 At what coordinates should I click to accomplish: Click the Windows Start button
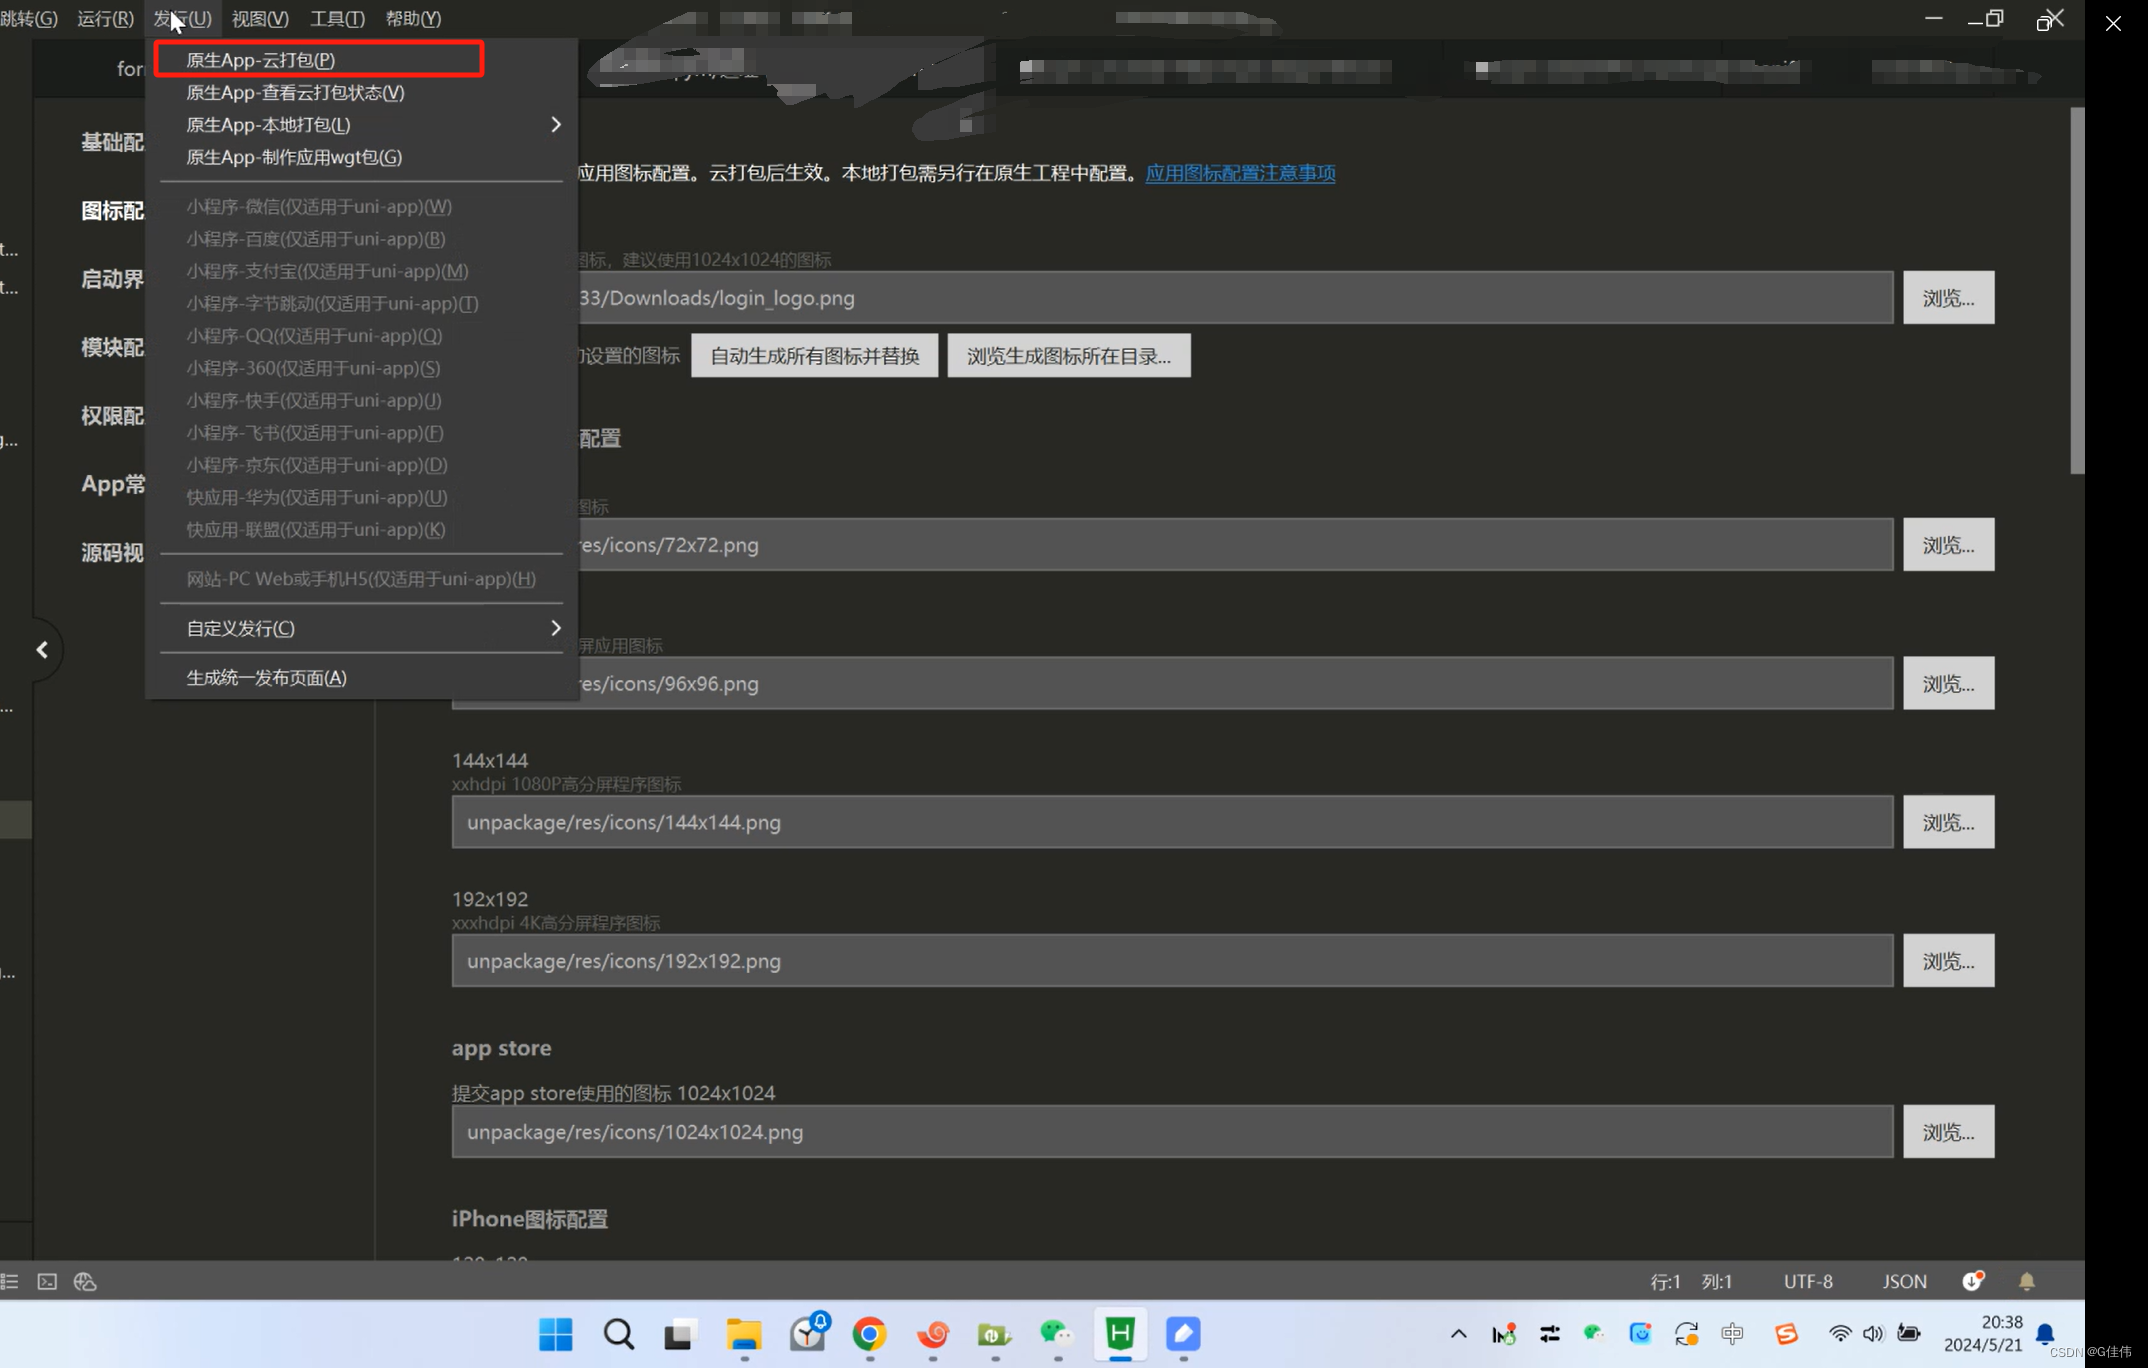point(556,1334)
